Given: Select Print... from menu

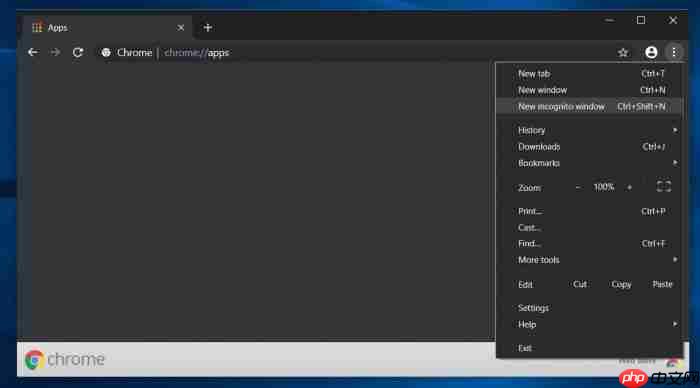Looking at the screenshot, I should tap(589, 211).
